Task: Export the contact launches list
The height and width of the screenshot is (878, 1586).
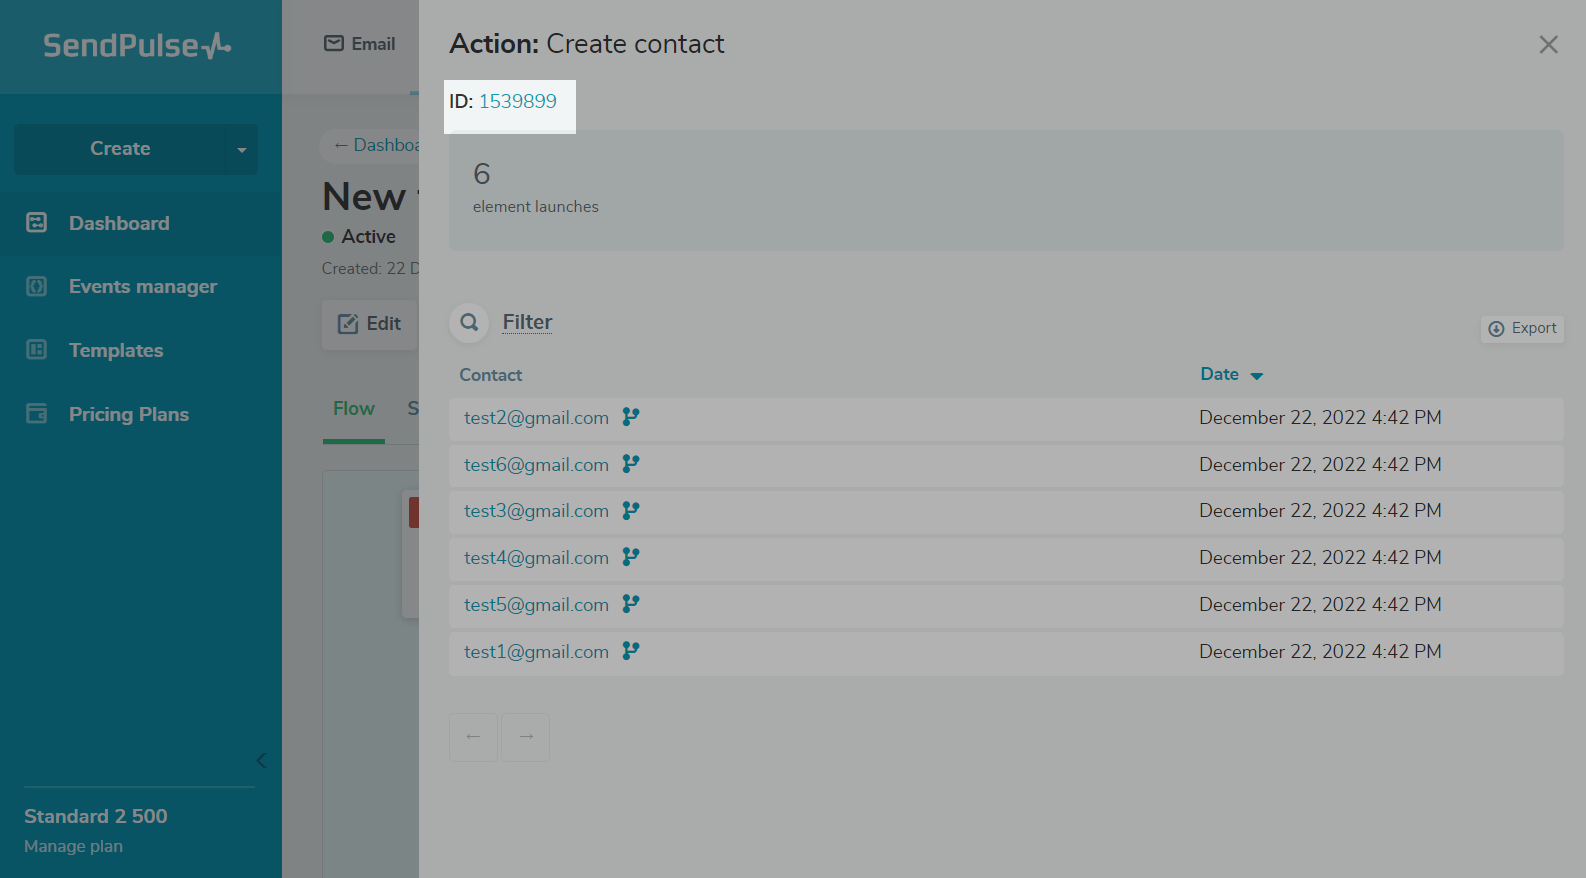Action: click(1522, 329)
